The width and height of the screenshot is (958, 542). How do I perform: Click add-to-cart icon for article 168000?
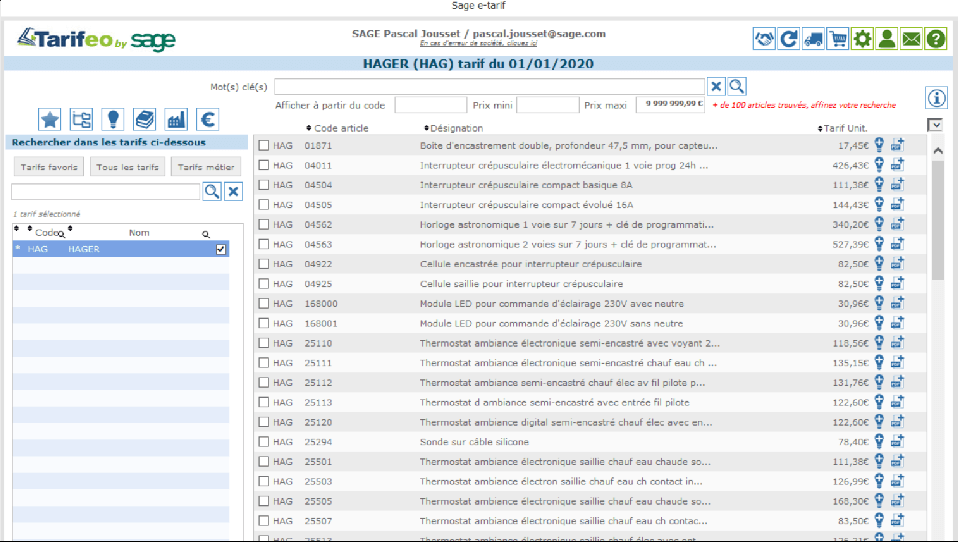(897, 303)
